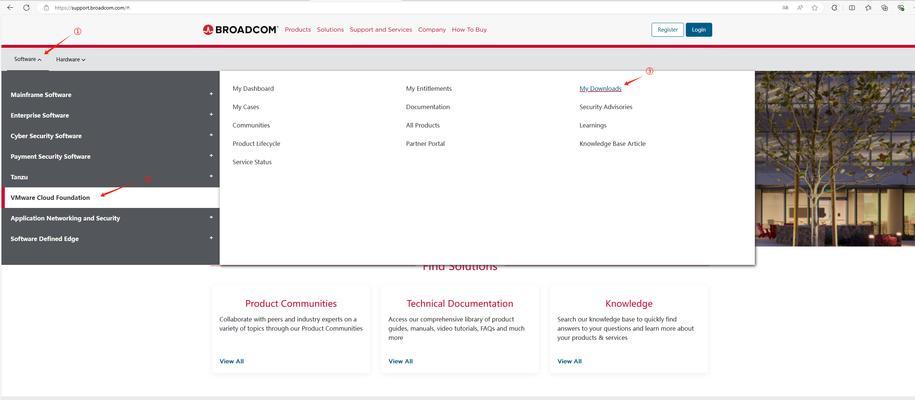Image resolution: width=915 pixels, height=400 pixels.
Task: Open My Downloads link
Action: coord(600,89)
